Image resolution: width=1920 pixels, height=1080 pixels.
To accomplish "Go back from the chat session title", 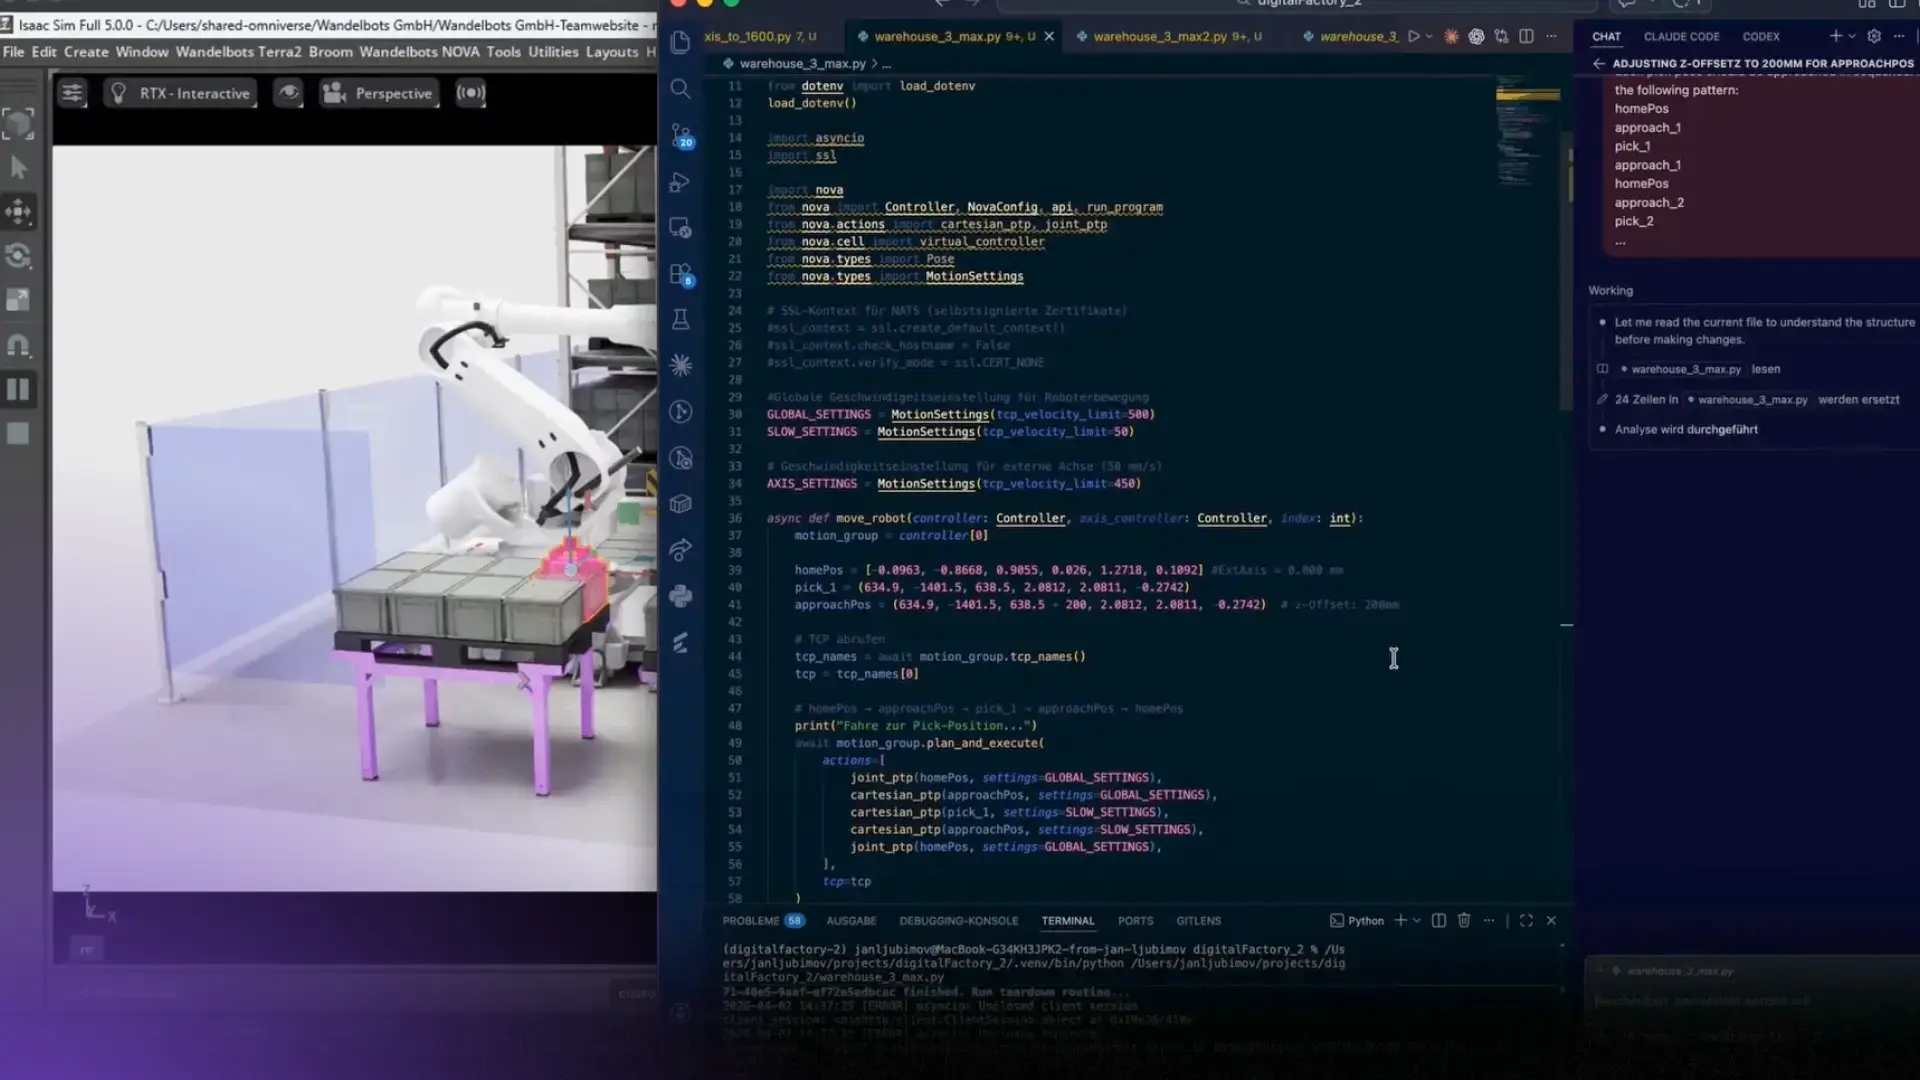I will 1599,63.
